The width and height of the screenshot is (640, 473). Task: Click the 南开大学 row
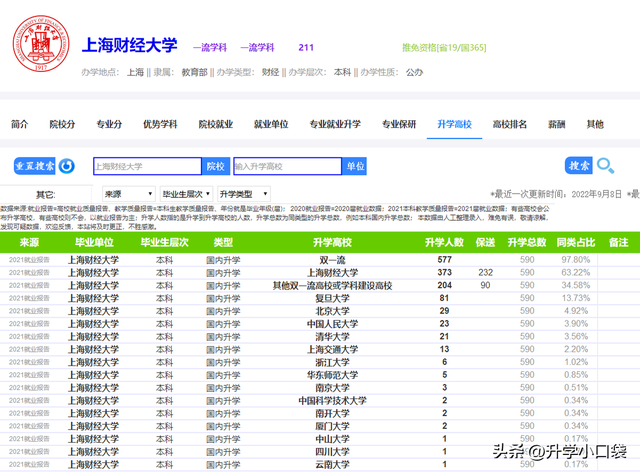320,413
